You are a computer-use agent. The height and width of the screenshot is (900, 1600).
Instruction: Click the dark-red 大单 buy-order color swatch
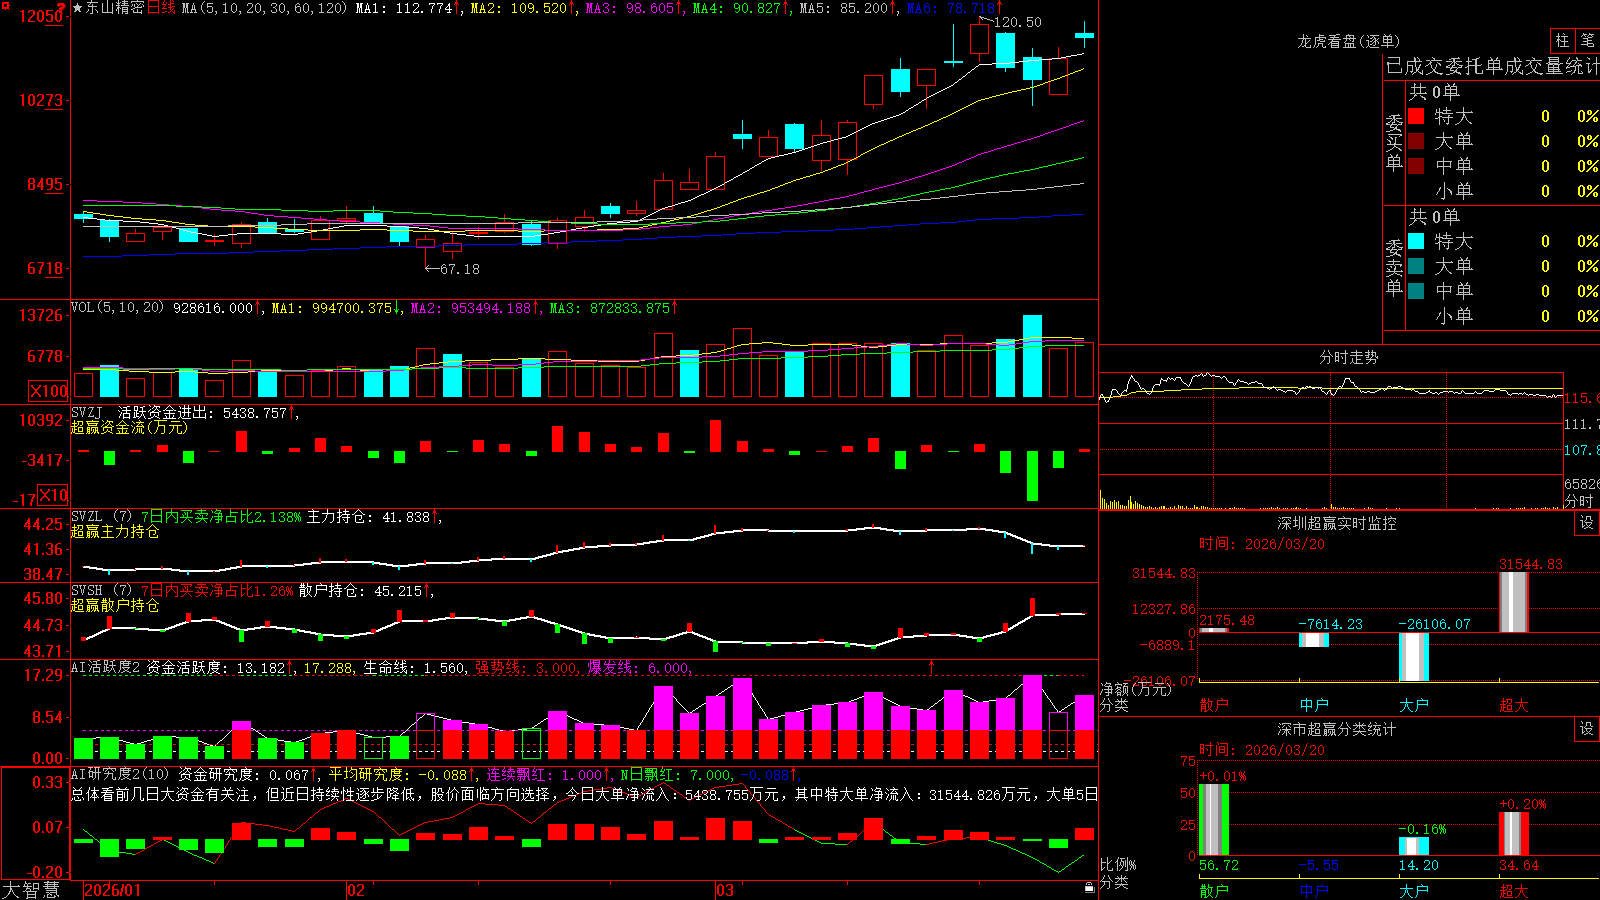tap(1416, 141)
